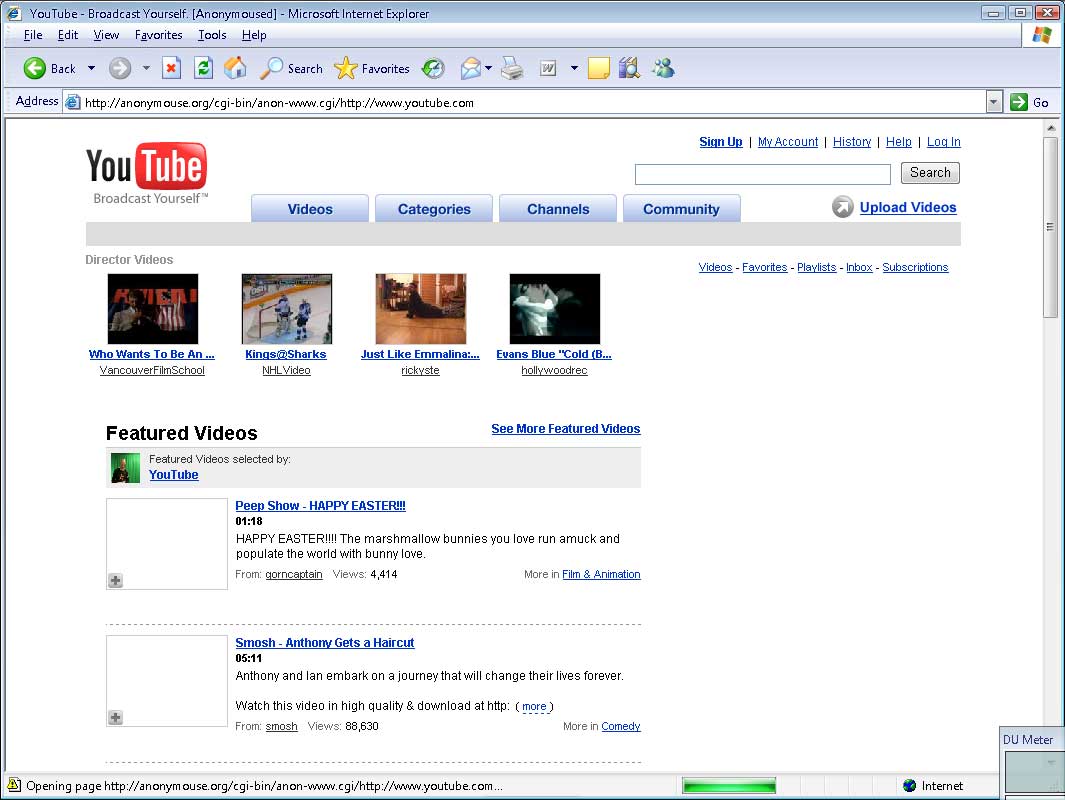
Task: Click the DU Meter widget
Action: coord(1031,761)
